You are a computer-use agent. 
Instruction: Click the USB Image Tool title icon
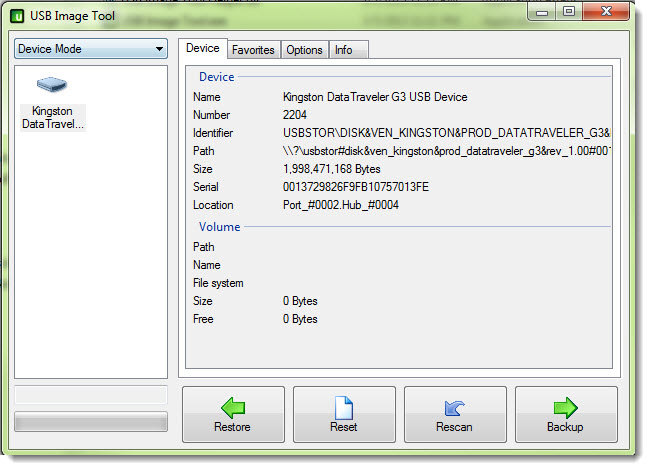click(17, 16)
